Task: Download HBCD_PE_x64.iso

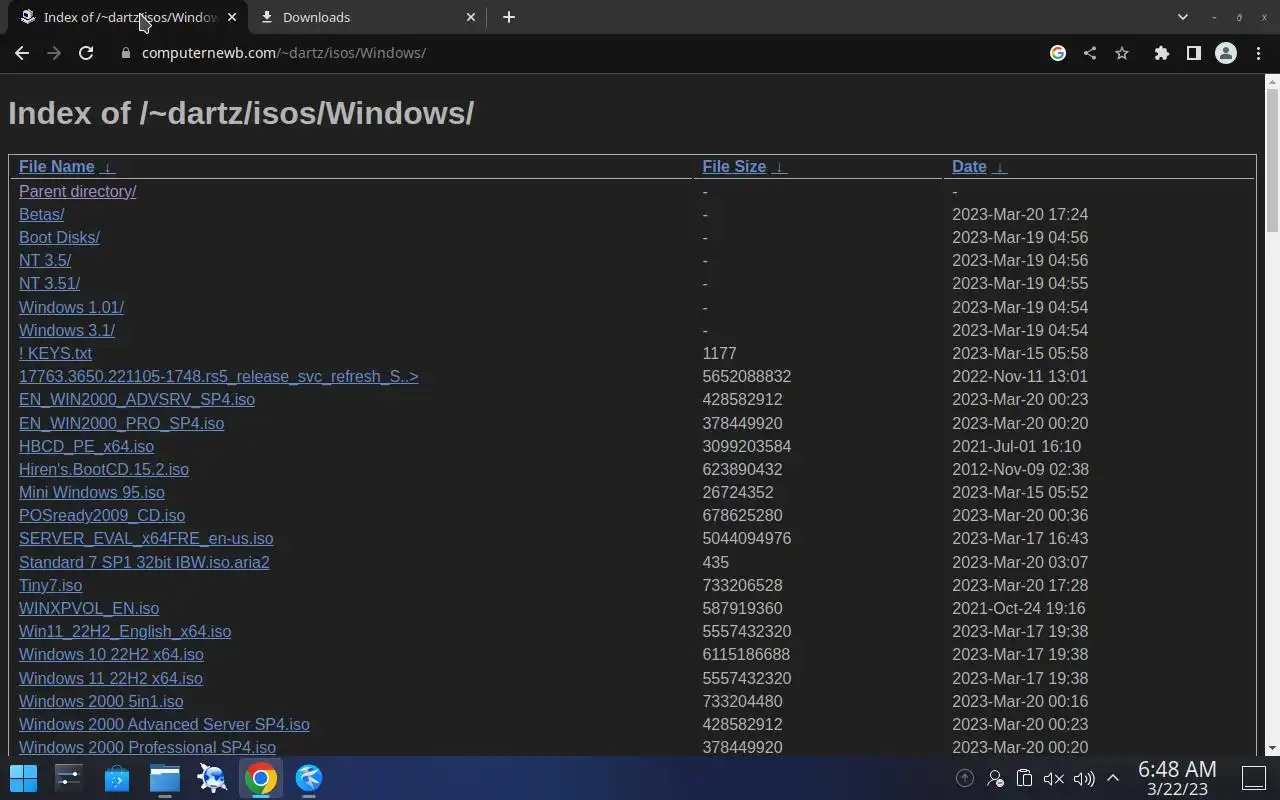Action: coord(86,446)
